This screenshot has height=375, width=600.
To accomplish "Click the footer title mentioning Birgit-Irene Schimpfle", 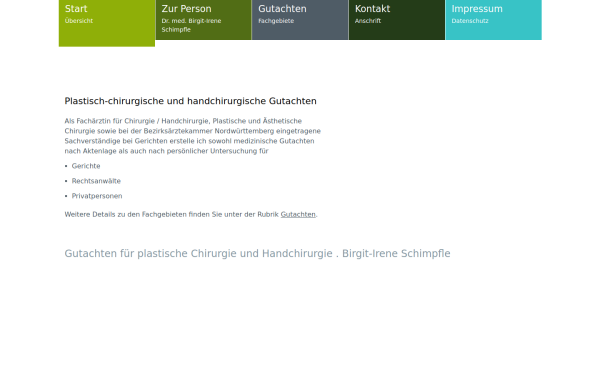I will click(258, 253).
